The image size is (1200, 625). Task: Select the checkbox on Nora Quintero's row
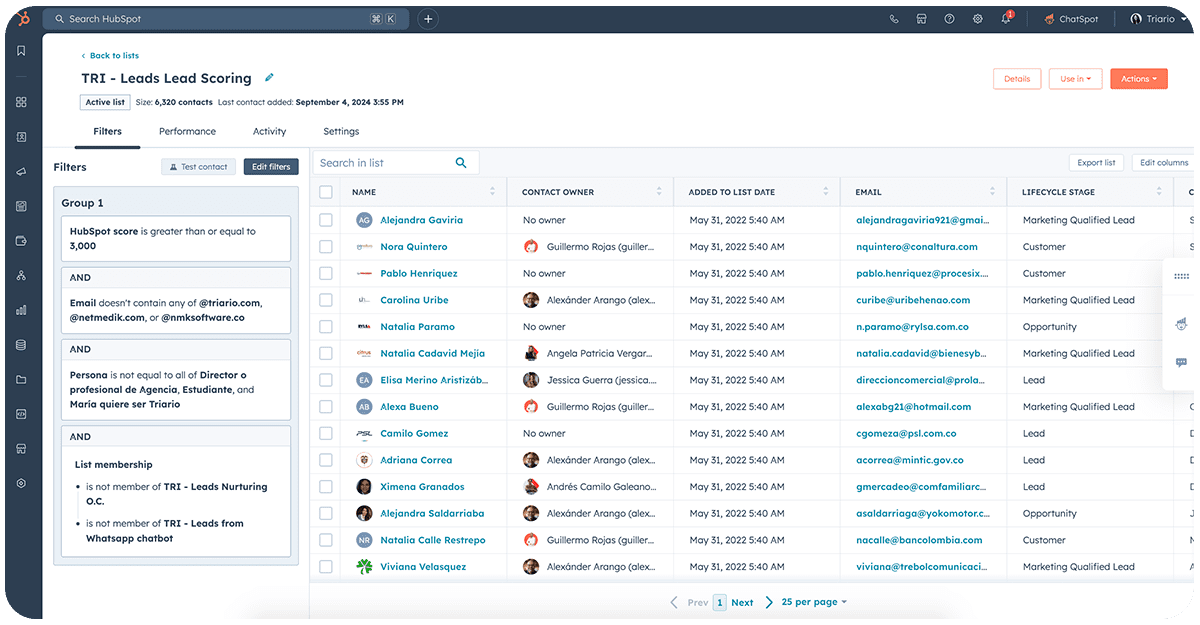pyautogui.click(x=326, y=246)
